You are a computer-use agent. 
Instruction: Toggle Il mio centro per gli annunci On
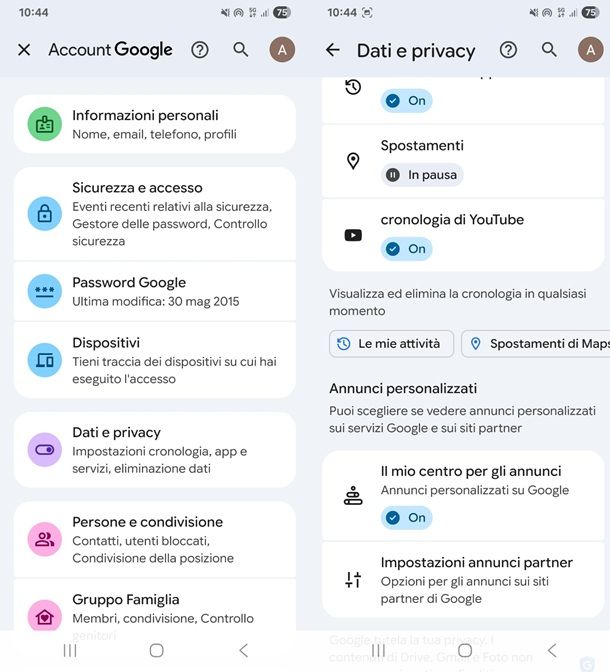[x=407, y=517]
